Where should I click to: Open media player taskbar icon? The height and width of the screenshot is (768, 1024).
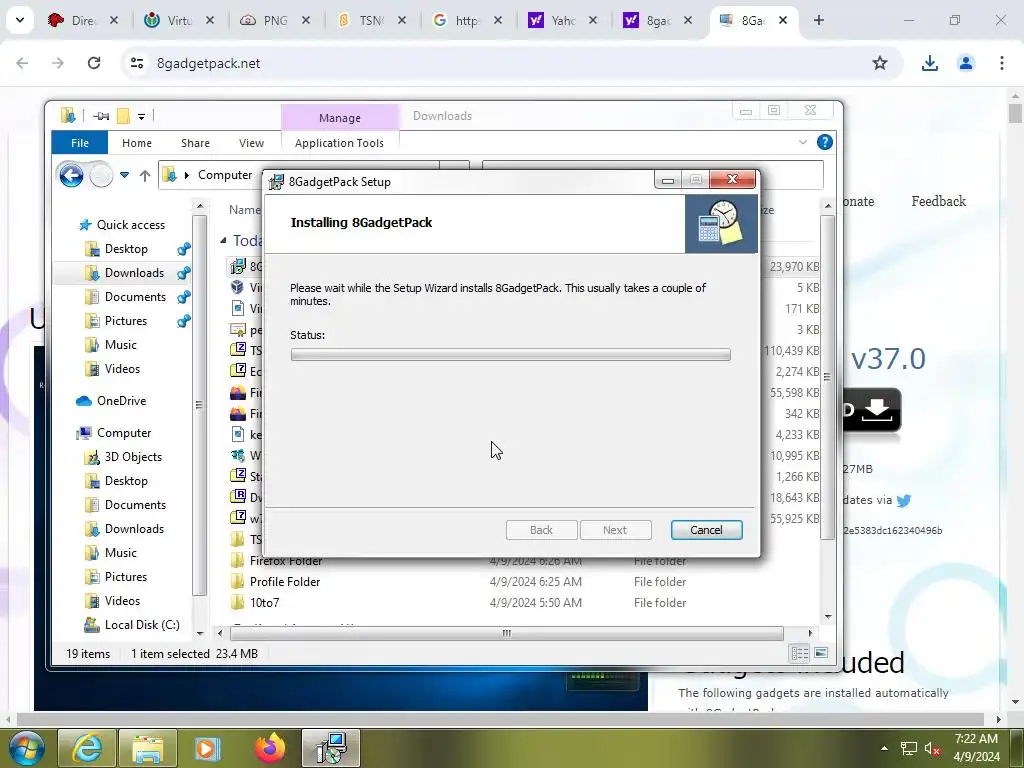(x=208, y=748)
